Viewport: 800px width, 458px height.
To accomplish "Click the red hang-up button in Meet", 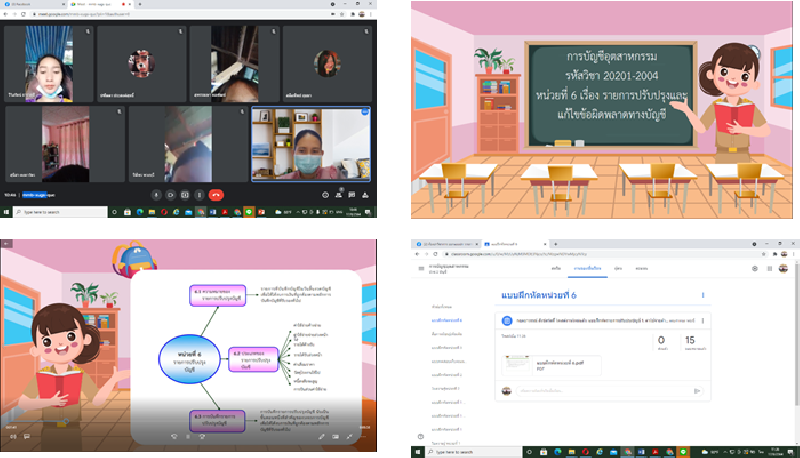I will tap(215, 193).
